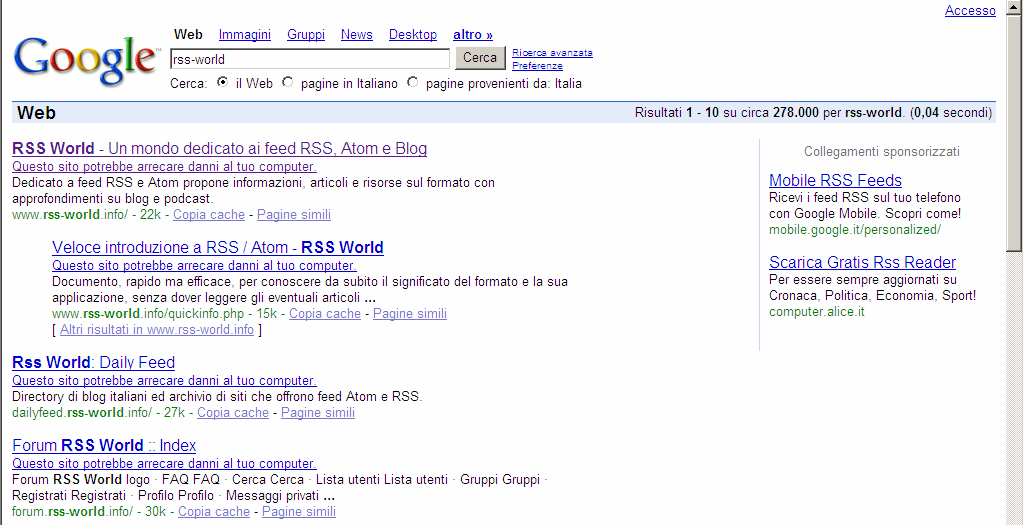Click the search field containing rss-world
The height and width of the screenshot is (525, 1024).
[x=310, y=59]
